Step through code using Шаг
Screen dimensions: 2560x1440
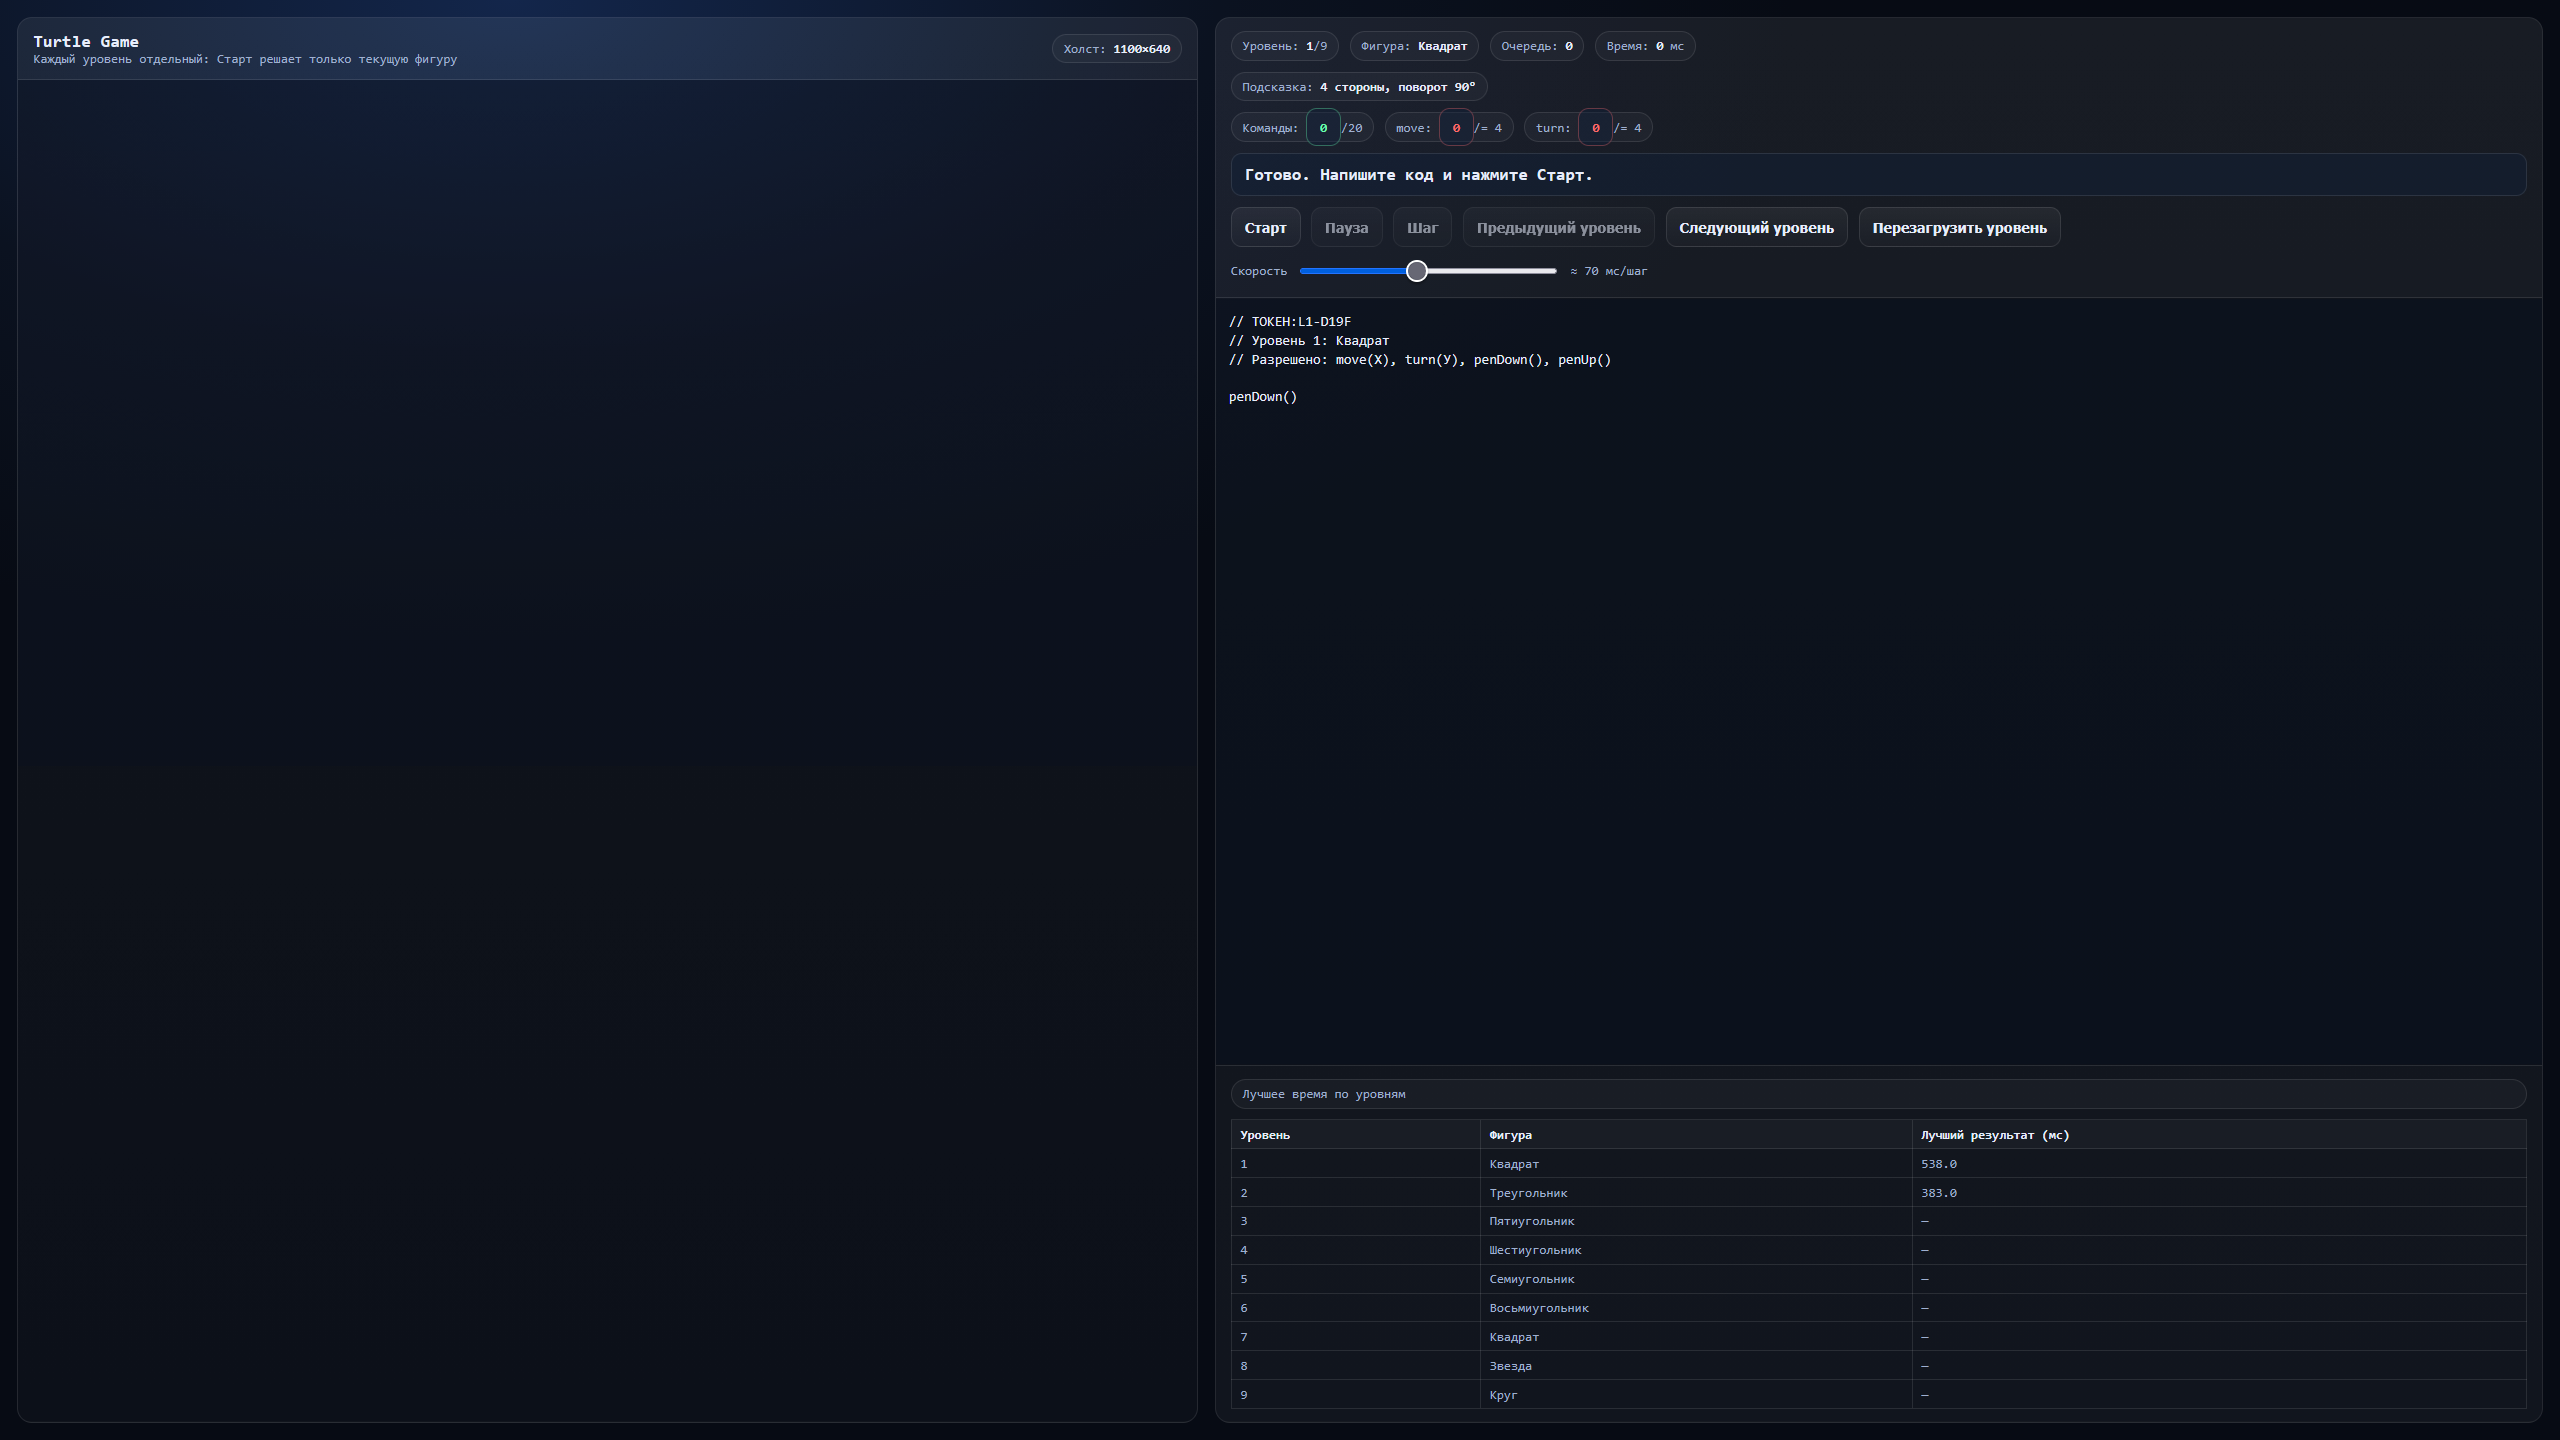1421,227
